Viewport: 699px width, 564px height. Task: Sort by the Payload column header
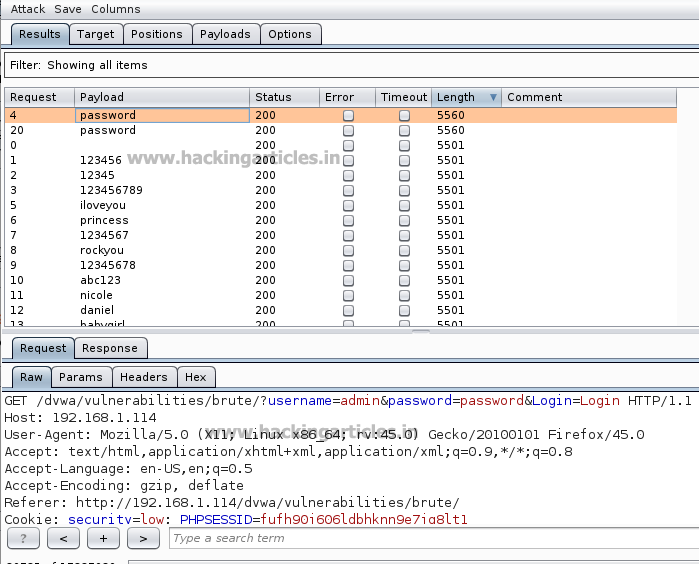pyautogui.click(x=162, y=97)
